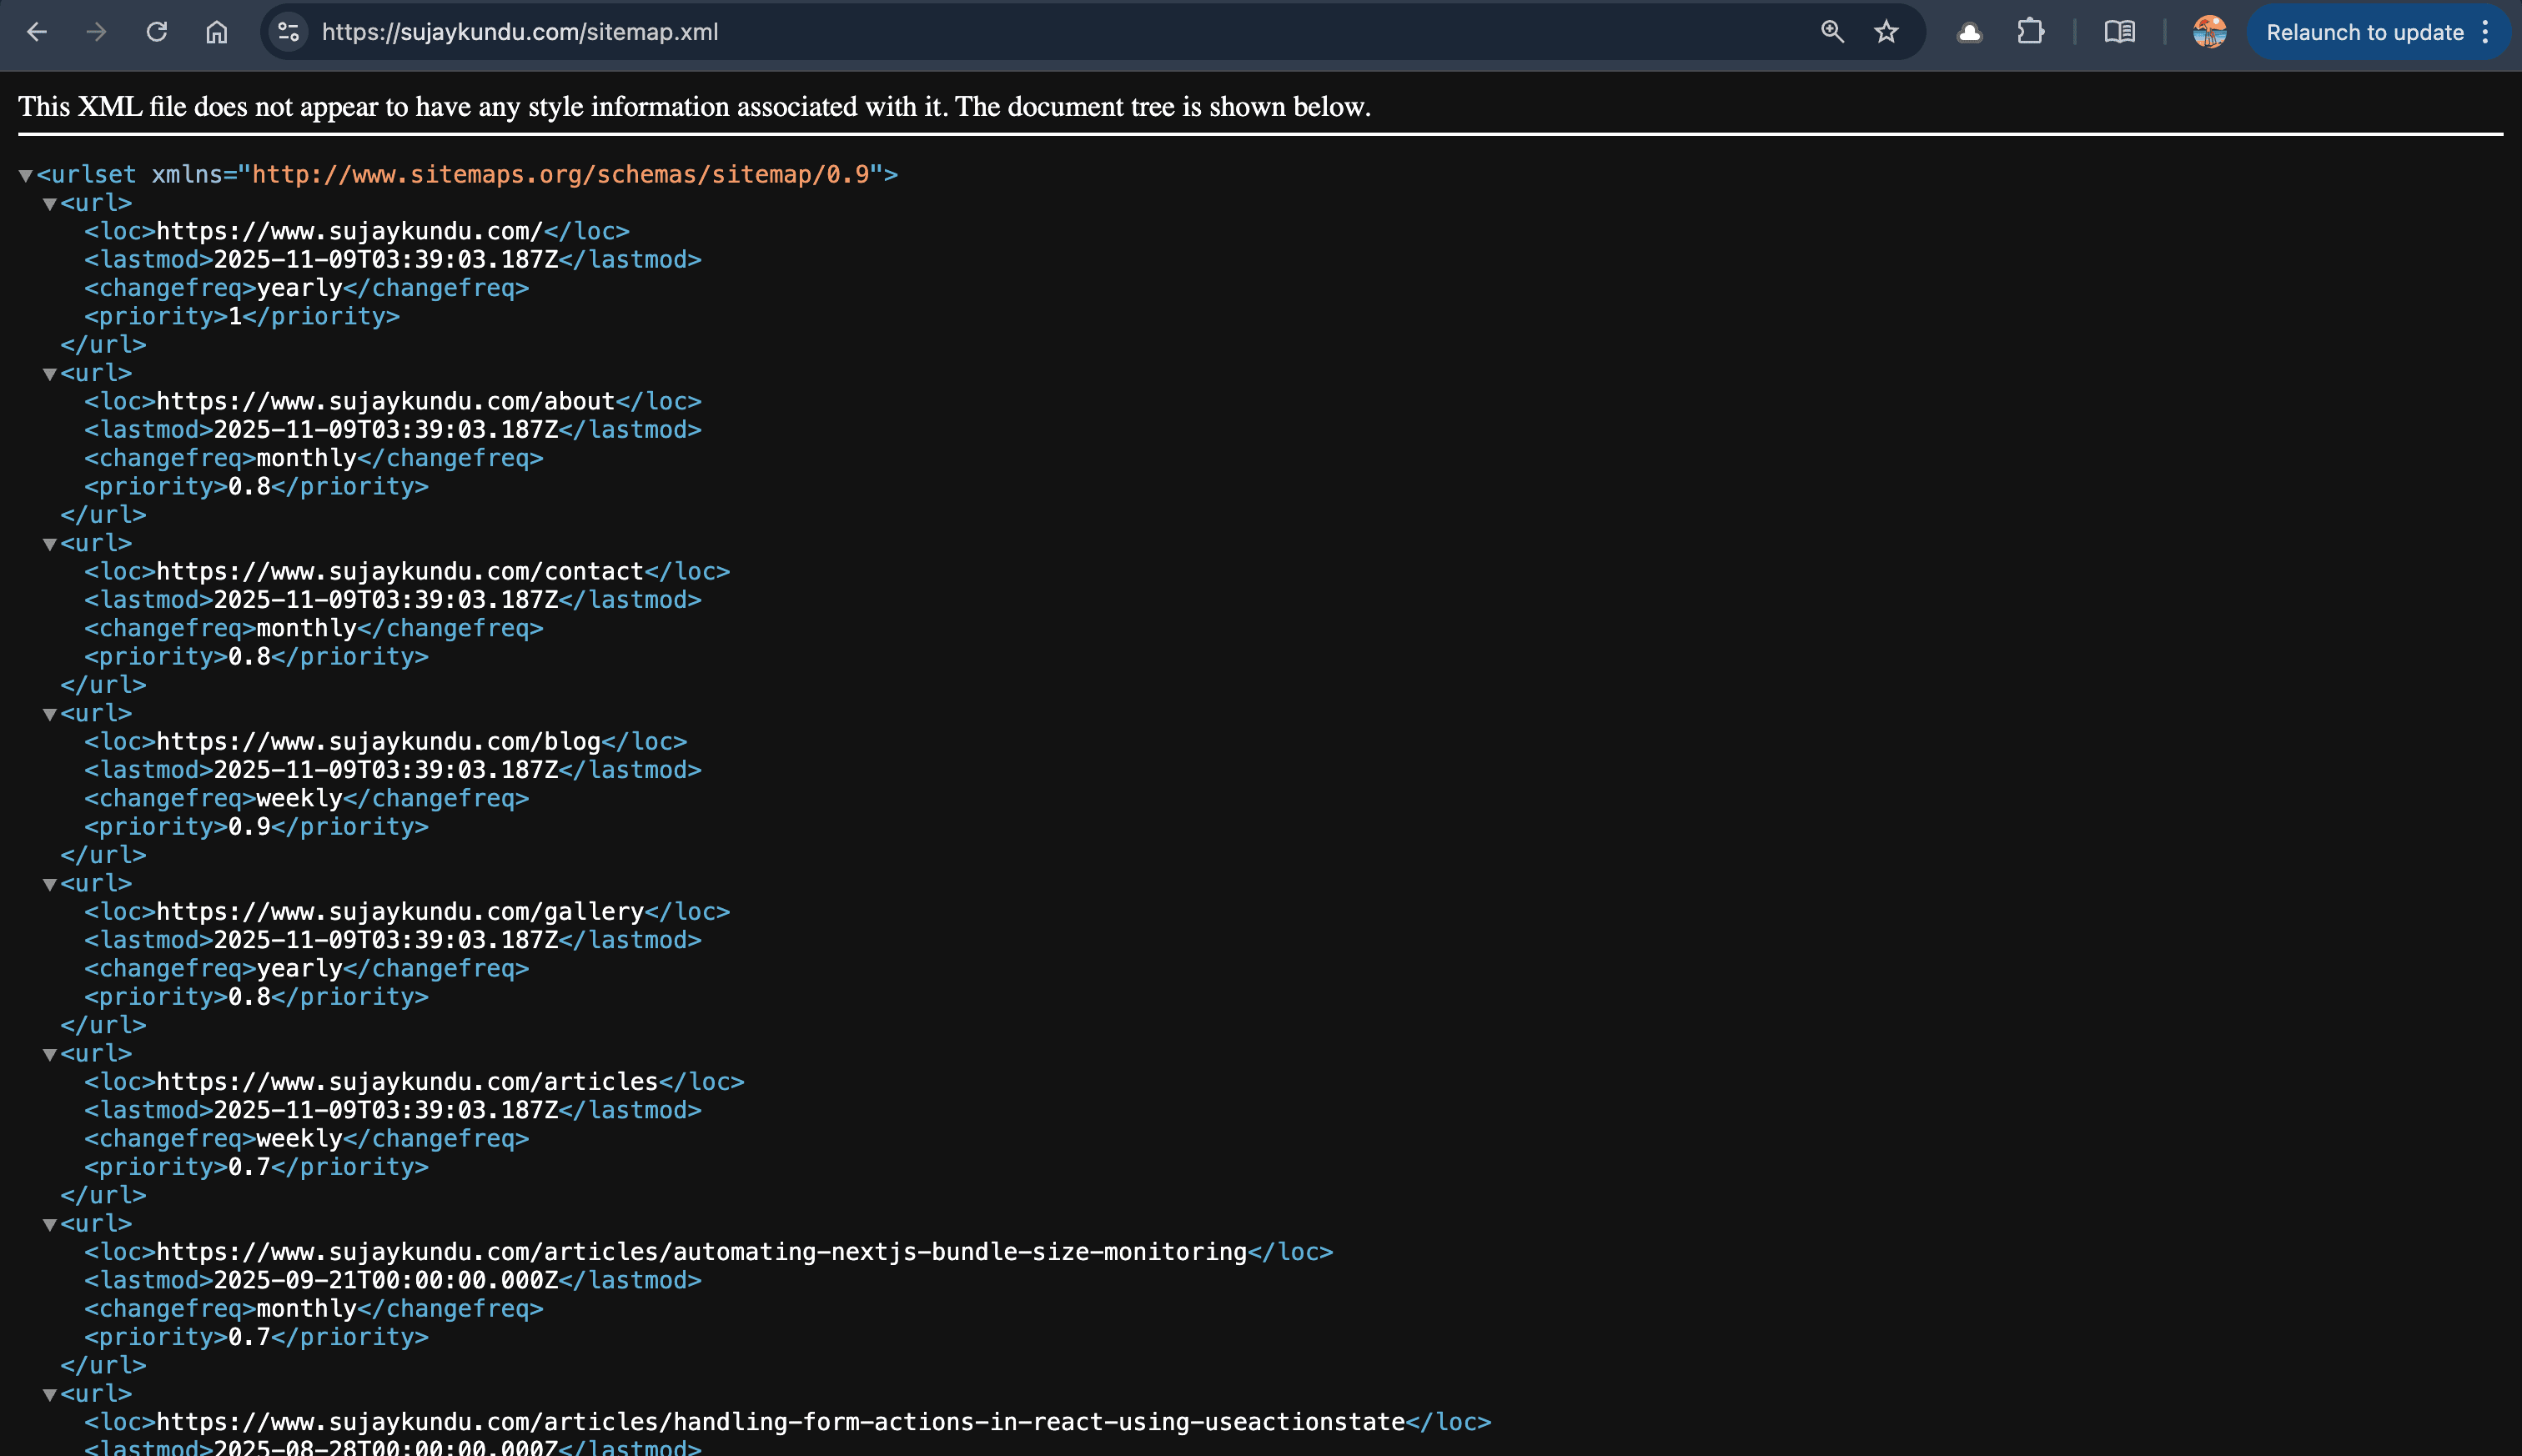
Task: Go back to the previous page
Action: pyautogui.click(x=37, y=32)
